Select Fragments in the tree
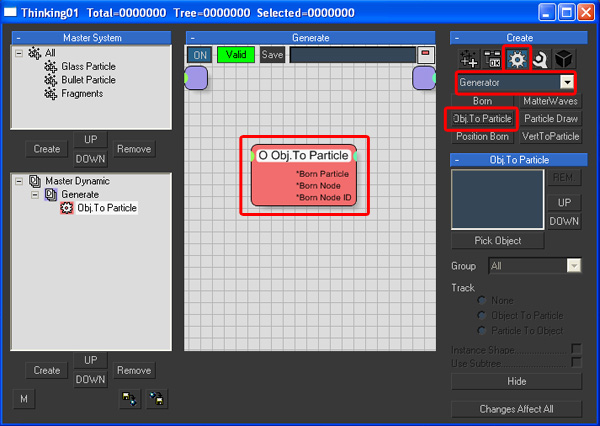600x426 pixels. pos(82,93)
